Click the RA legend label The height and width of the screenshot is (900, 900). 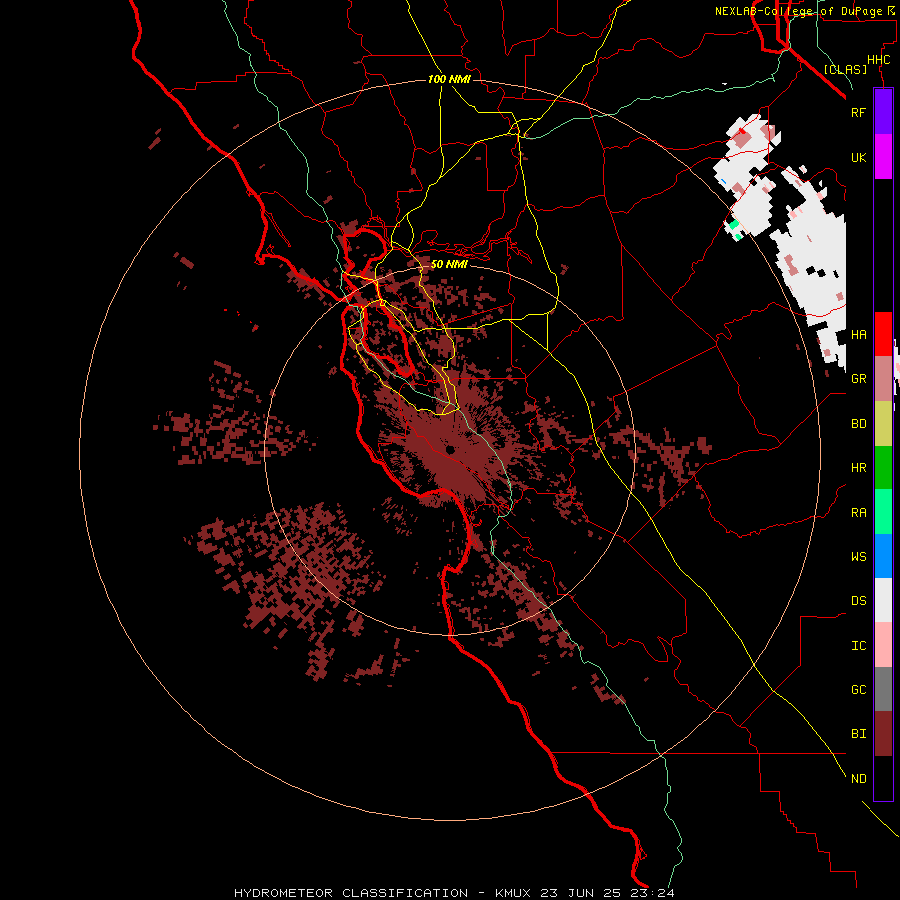coord(858,513)
